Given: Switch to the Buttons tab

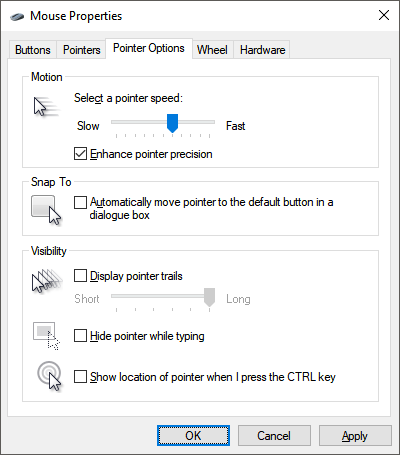Looking at the screenshot, I should [33, 50].
